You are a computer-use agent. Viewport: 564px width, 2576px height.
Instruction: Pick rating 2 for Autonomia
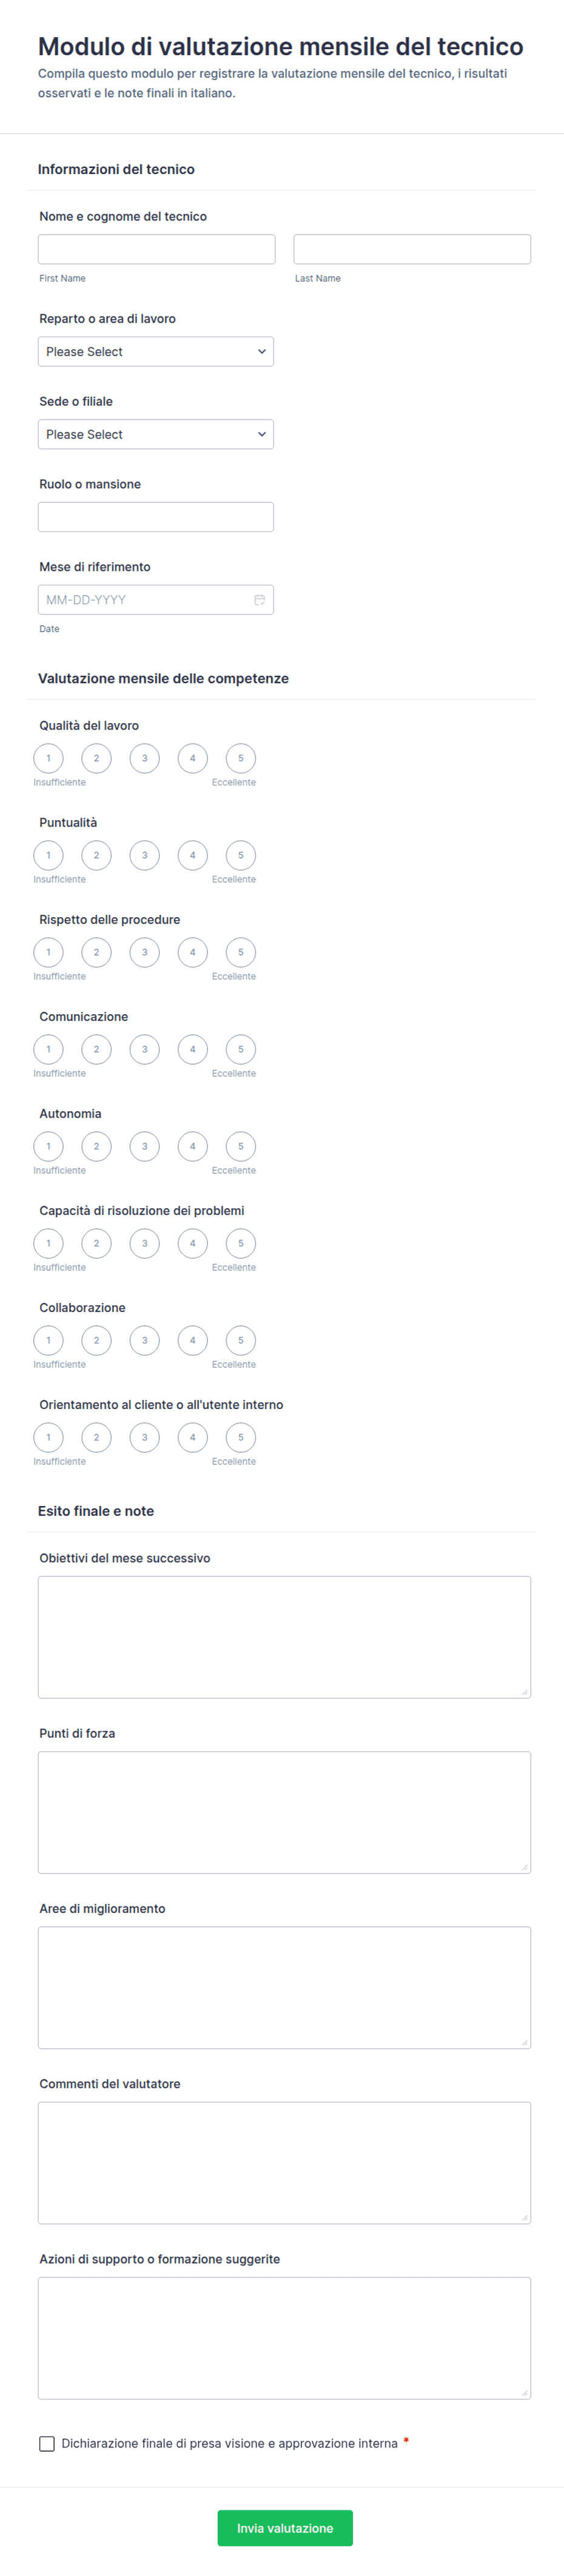(97, 1147)
